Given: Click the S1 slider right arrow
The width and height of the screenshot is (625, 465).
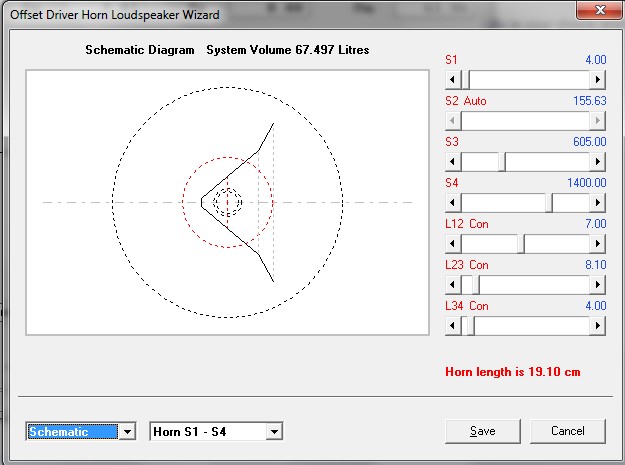Looking at the screenshot, I should (x=597, y=80).
